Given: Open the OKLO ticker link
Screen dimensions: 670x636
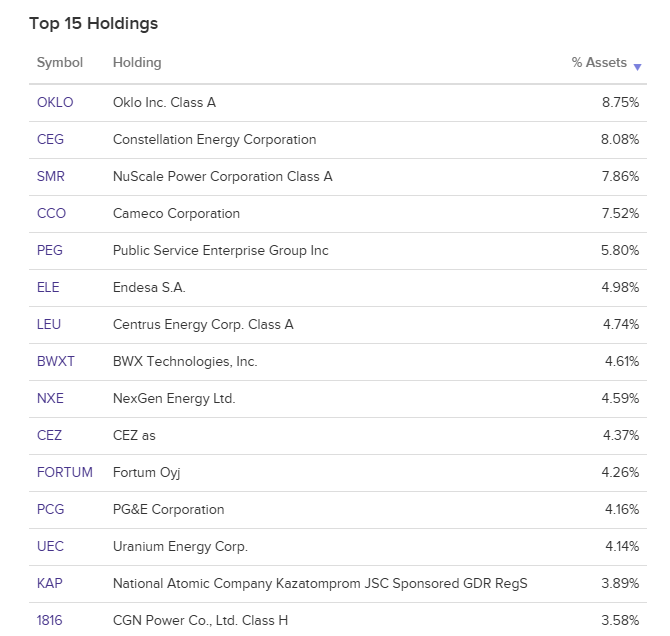Looking at the screenshot, I should click(55, 102).
